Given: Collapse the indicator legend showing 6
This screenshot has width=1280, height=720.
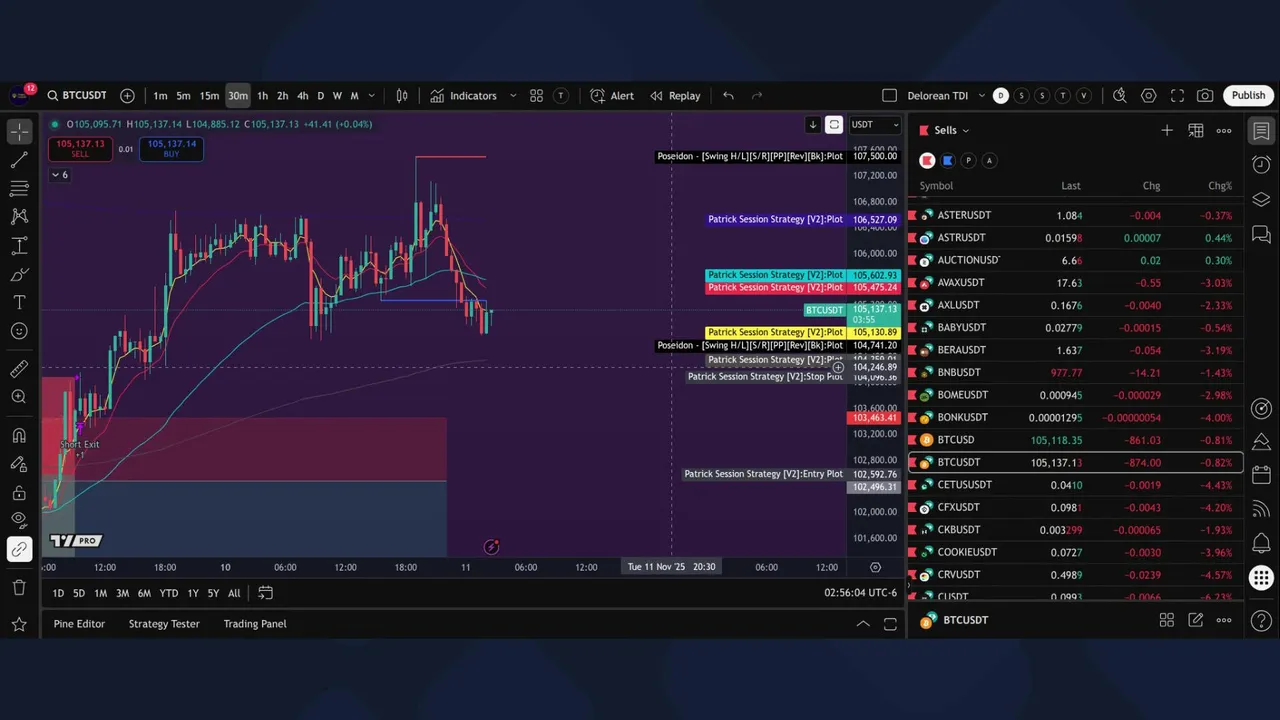Looking at the screenshot, I should pyautogui.click(x=60, y=175).
